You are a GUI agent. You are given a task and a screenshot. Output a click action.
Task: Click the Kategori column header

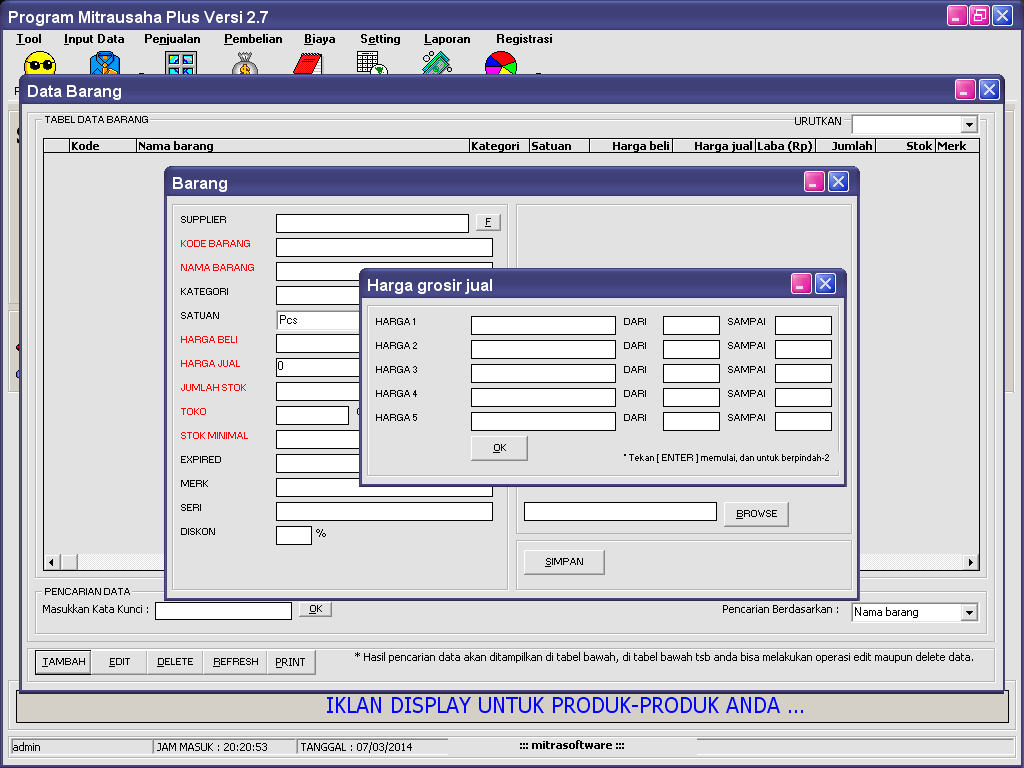point(500,146)
